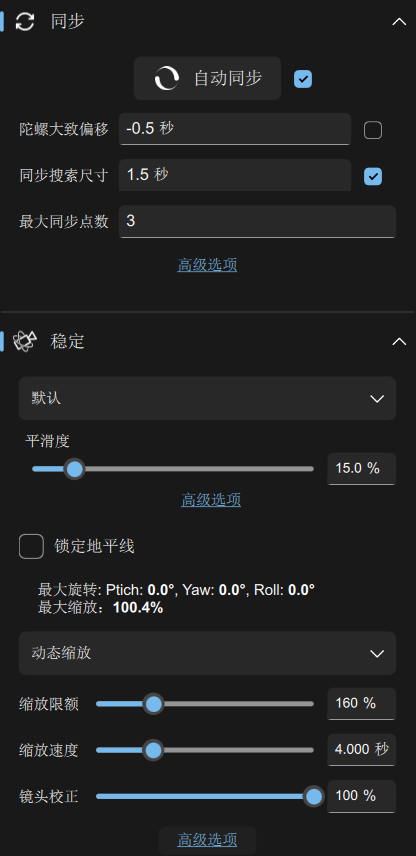The width and height of the screenshot is (416, 856).
Task: Open the 默认 smoothing algorithm dropdown
Action: coord(207,399)
